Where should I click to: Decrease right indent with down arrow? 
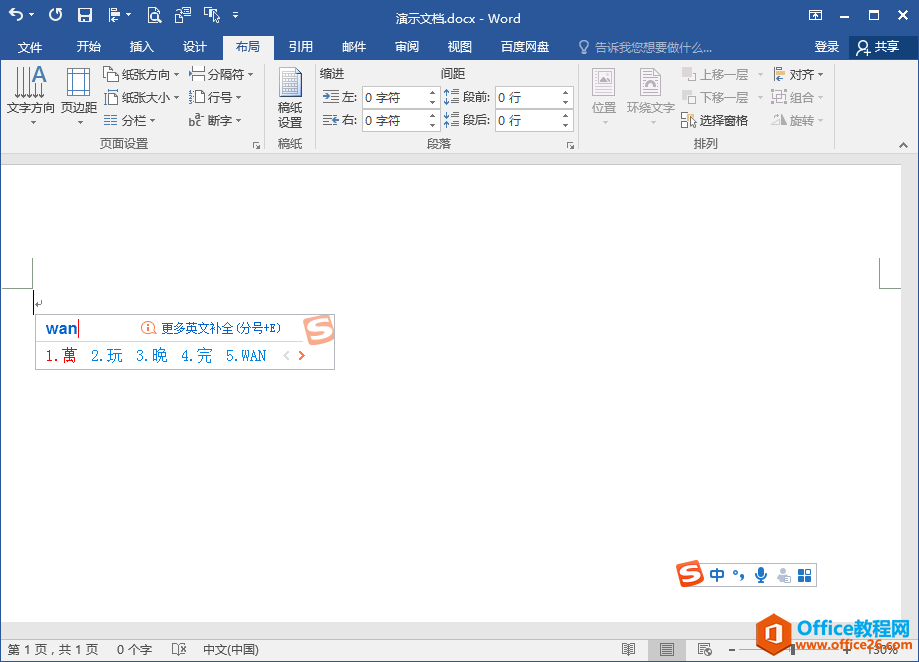pyautogui.click(x=433, y=125)
